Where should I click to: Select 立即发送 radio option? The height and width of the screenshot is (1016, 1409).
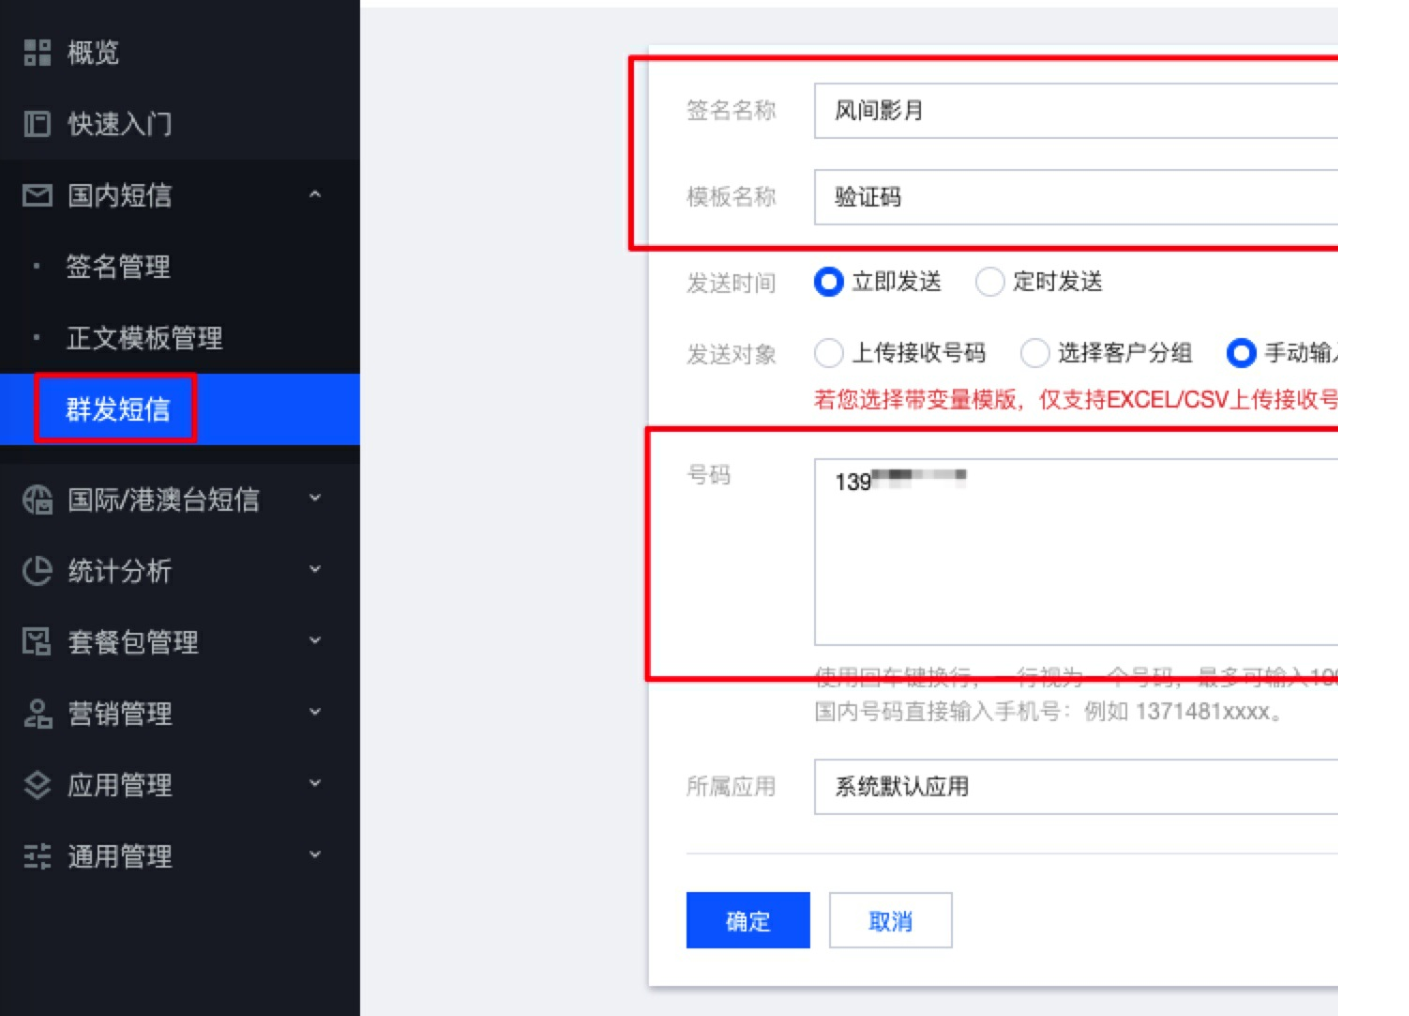pyautogui.click(x=829, y=282)
